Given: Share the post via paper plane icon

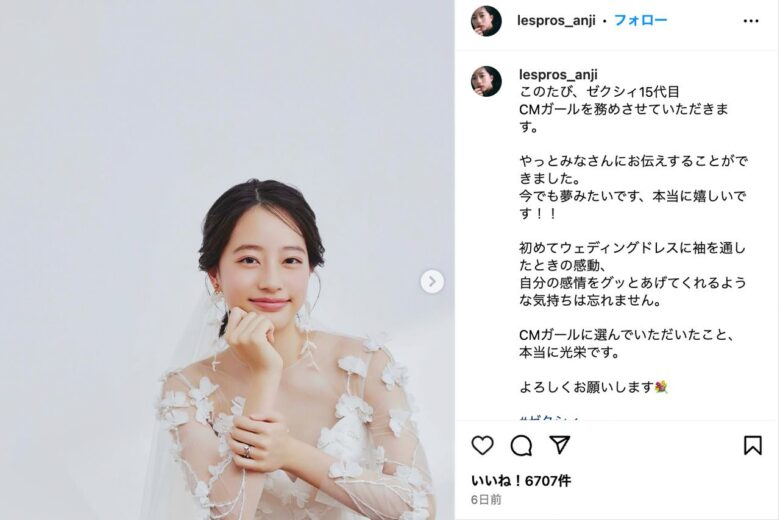Looking at the screenshot, I should click(x=560, y=445).
